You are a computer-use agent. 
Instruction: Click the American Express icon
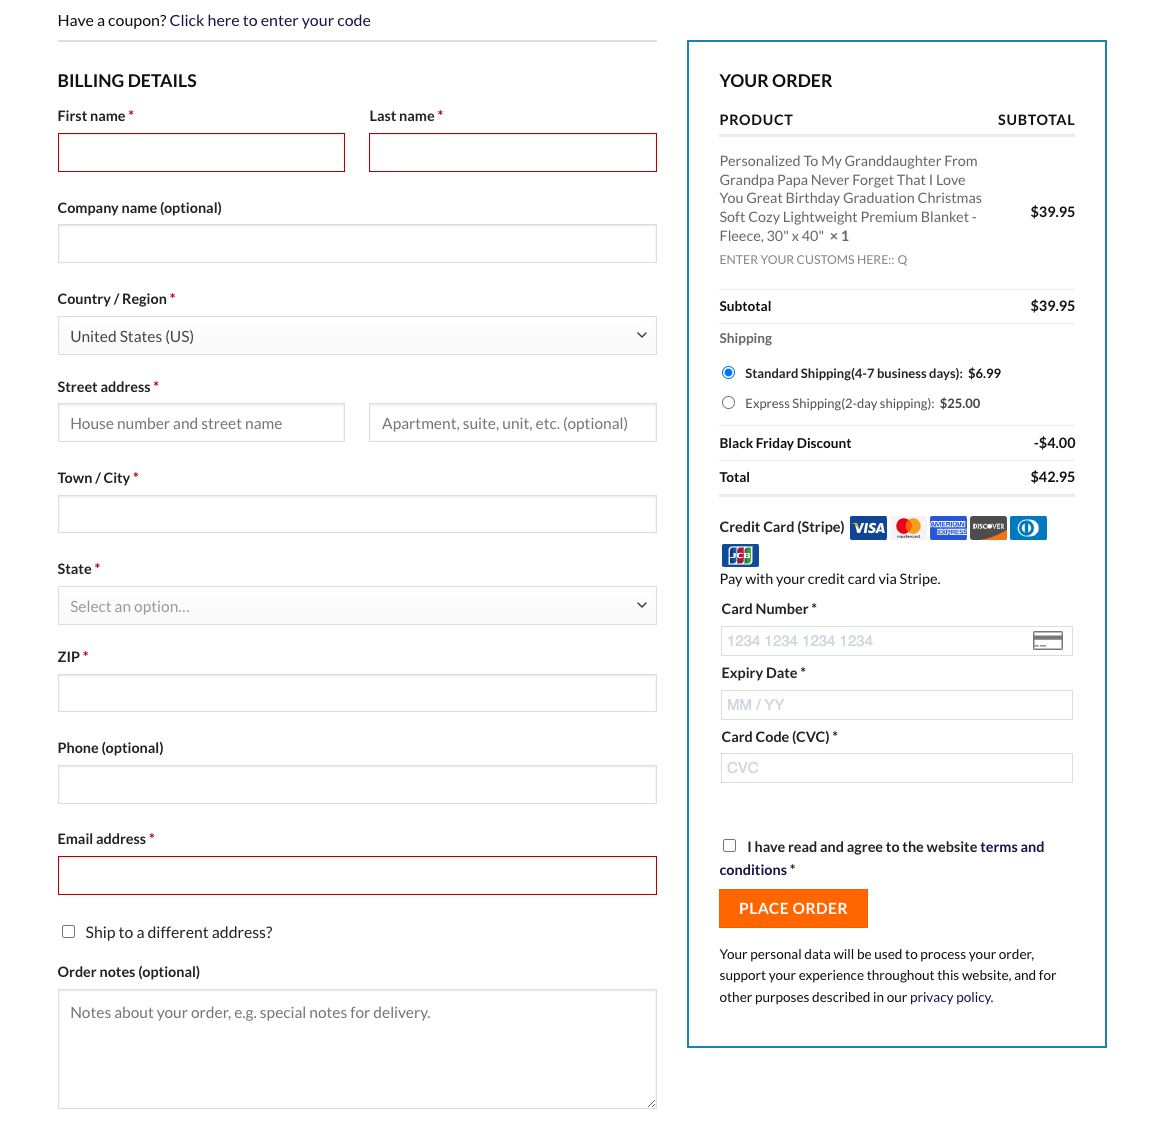948,528
